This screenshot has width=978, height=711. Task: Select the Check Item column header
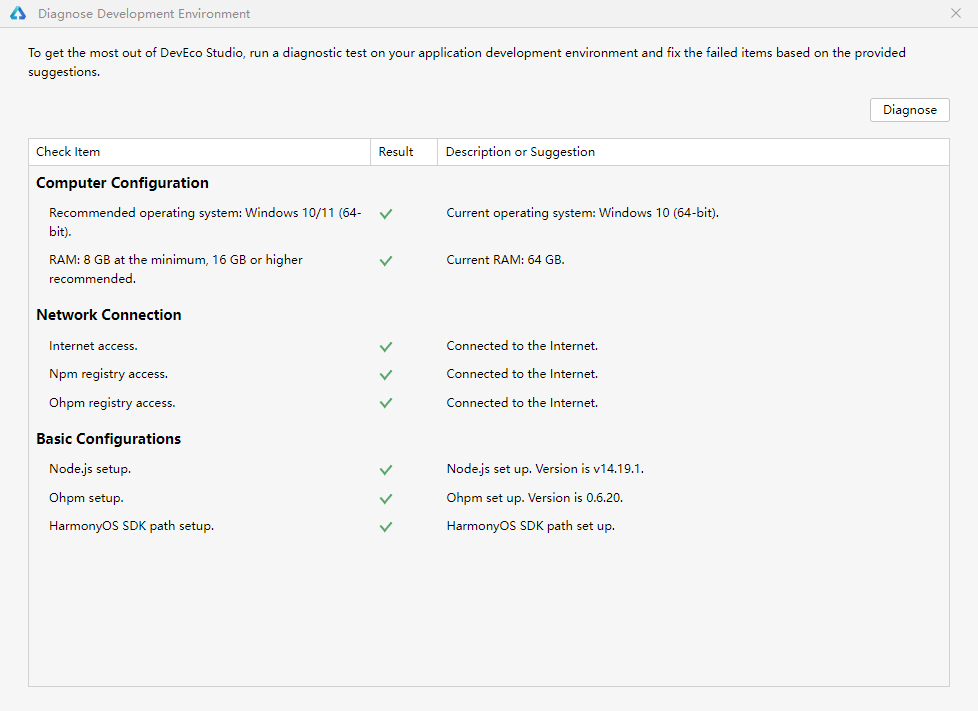click(200, 152)
